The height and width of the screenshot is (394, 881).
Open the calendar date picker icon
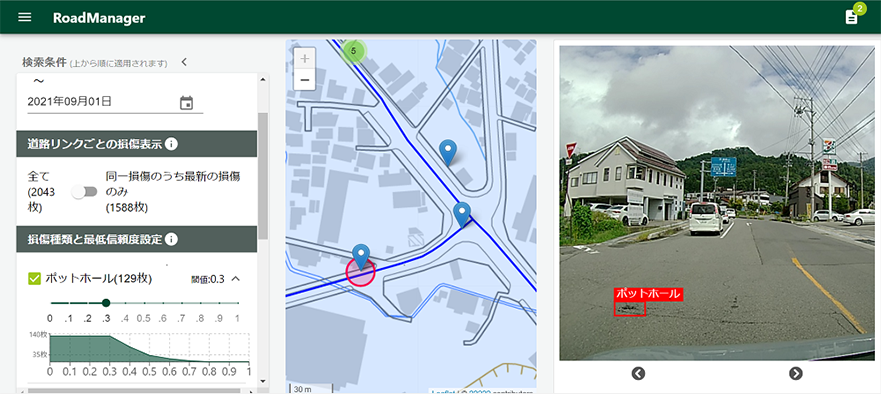[186, 103]
